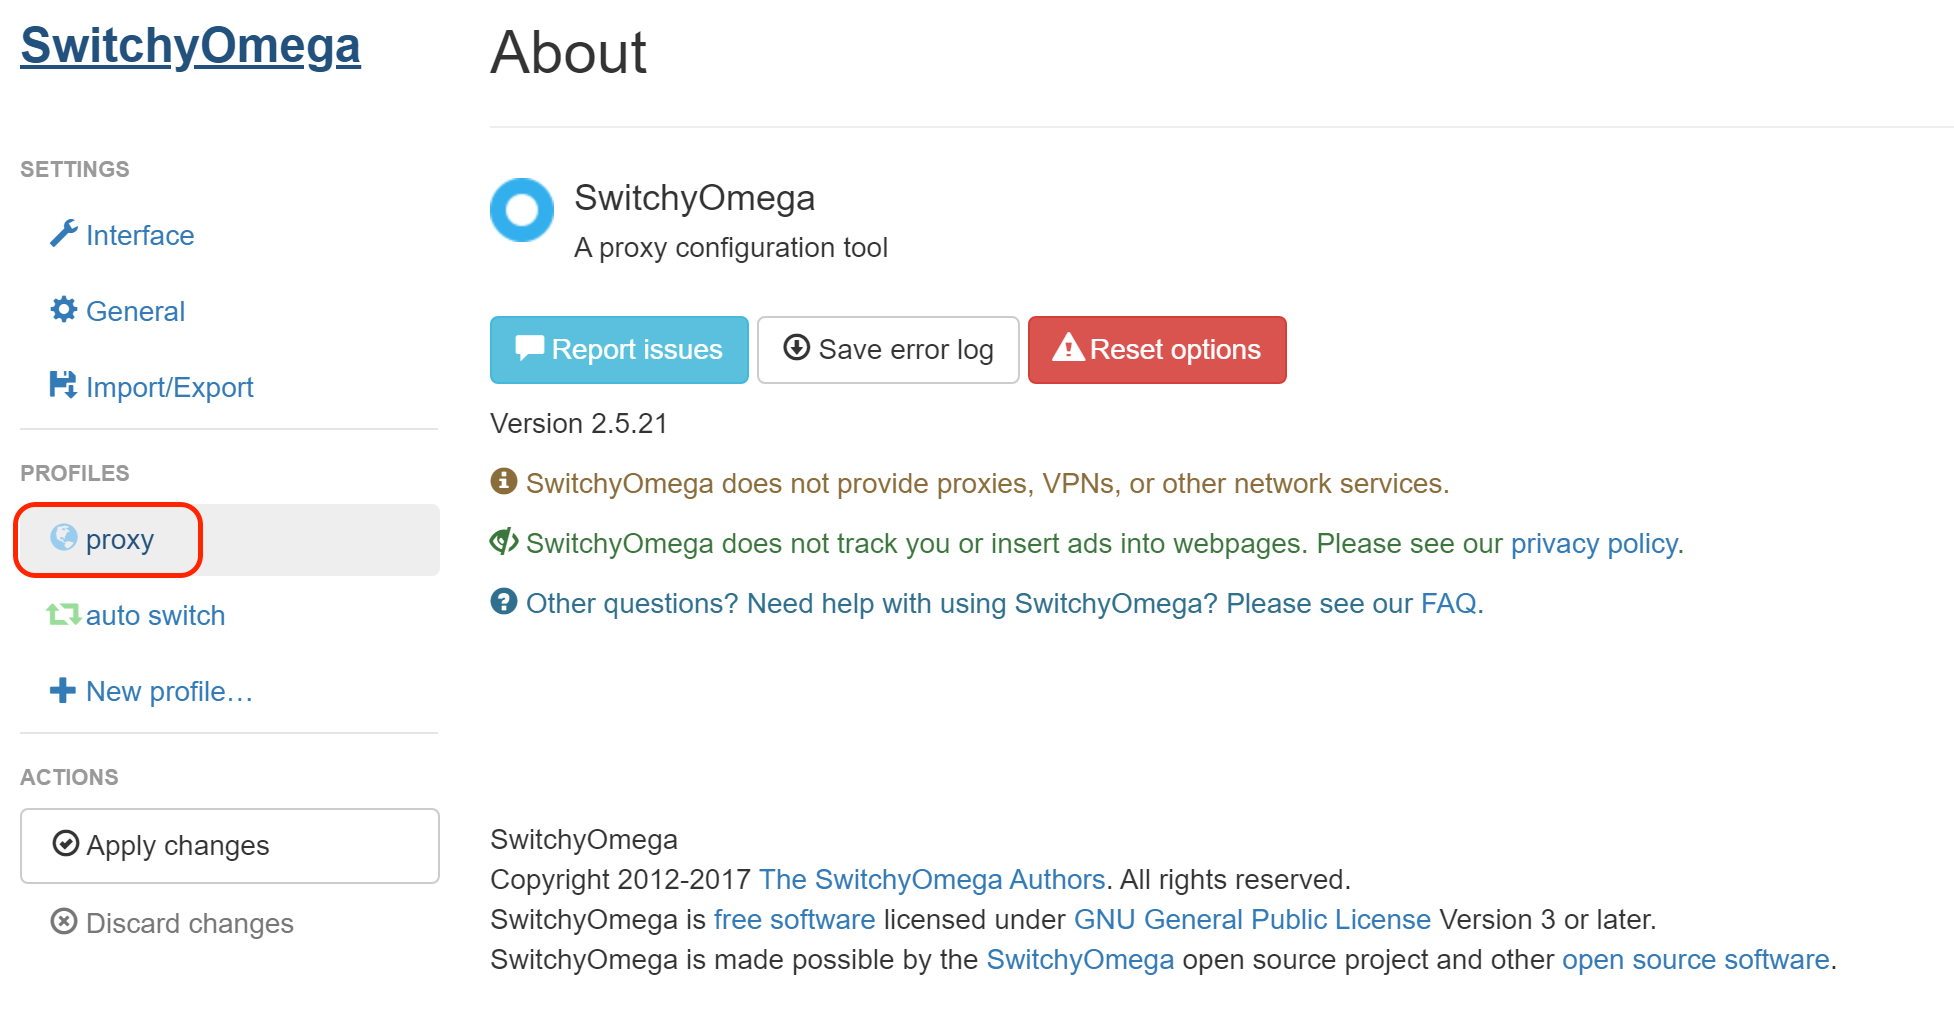The height and width of the screenshot is (1014, 1954).
Task: Click the wrench icon beside Interface
Action: coord(64,234)
